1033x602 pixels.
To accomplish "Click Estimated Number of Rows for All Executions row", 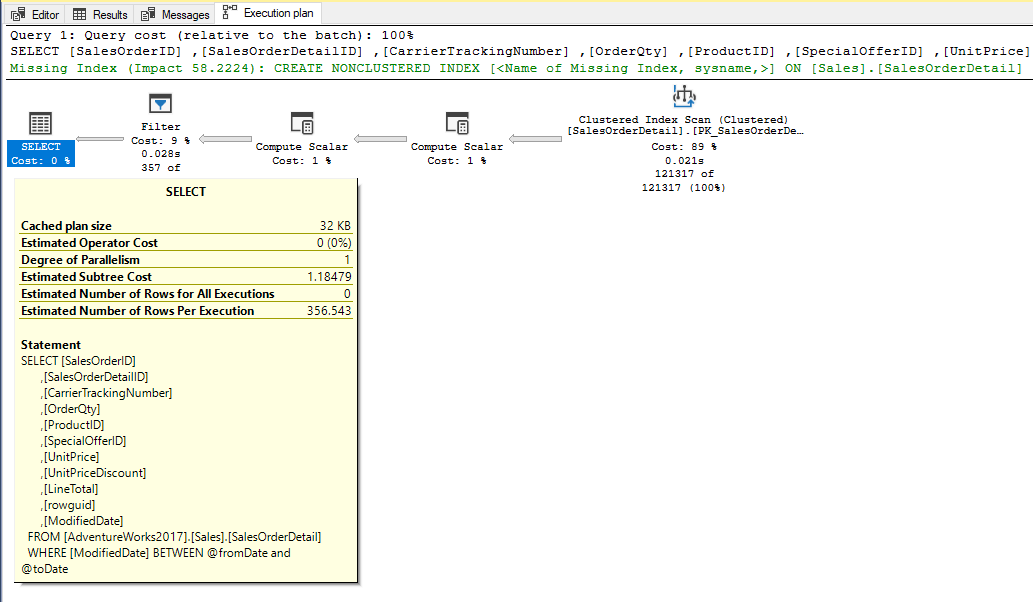I will pos(186,294).
